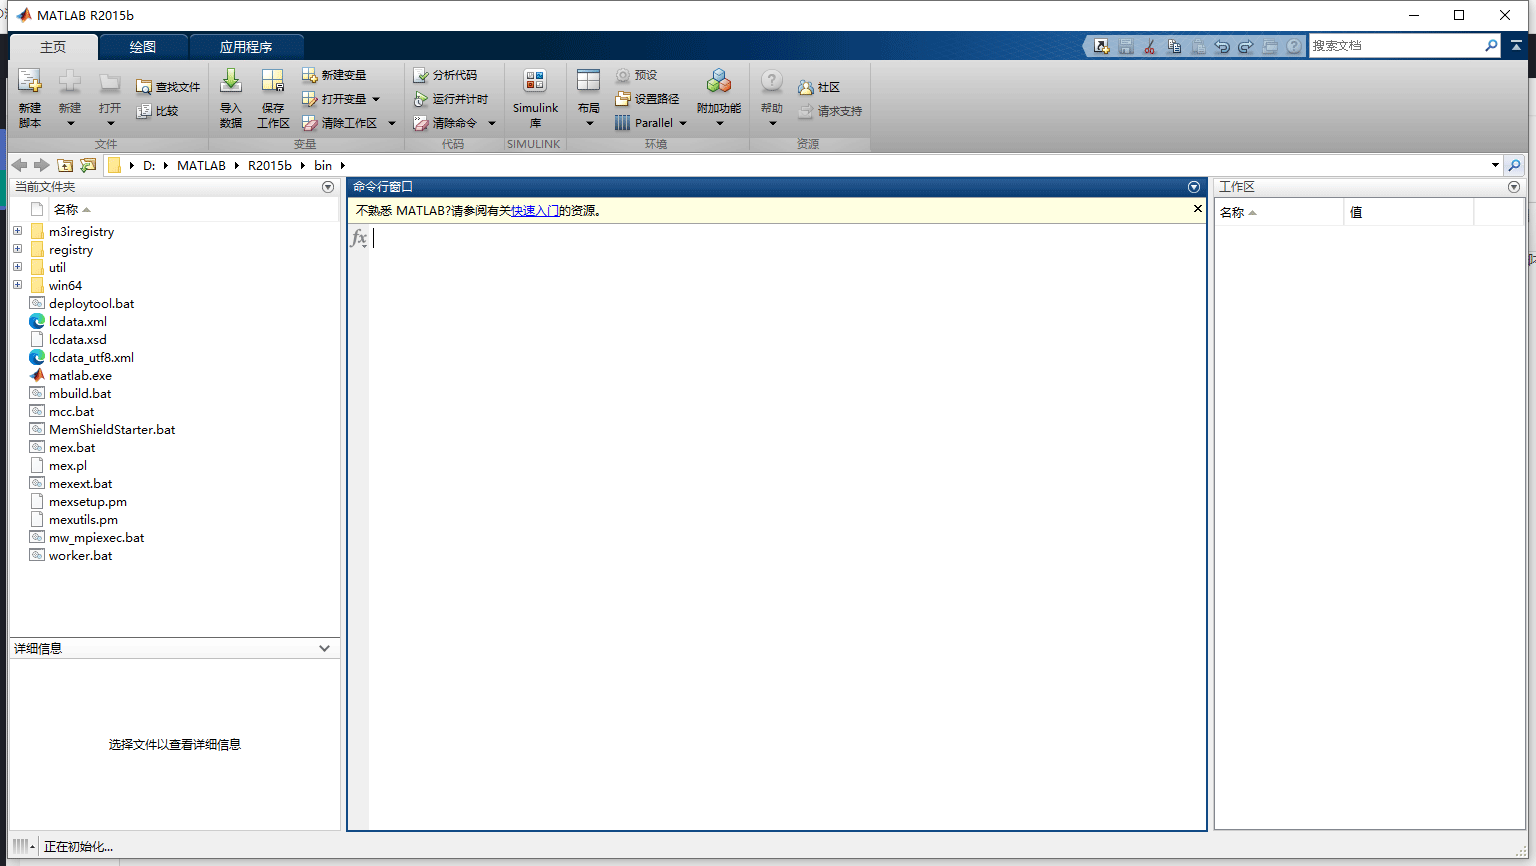Switch to the 应用程序 tab
The width and height of the screenshot is (1536, 866).
click(246, 47)
